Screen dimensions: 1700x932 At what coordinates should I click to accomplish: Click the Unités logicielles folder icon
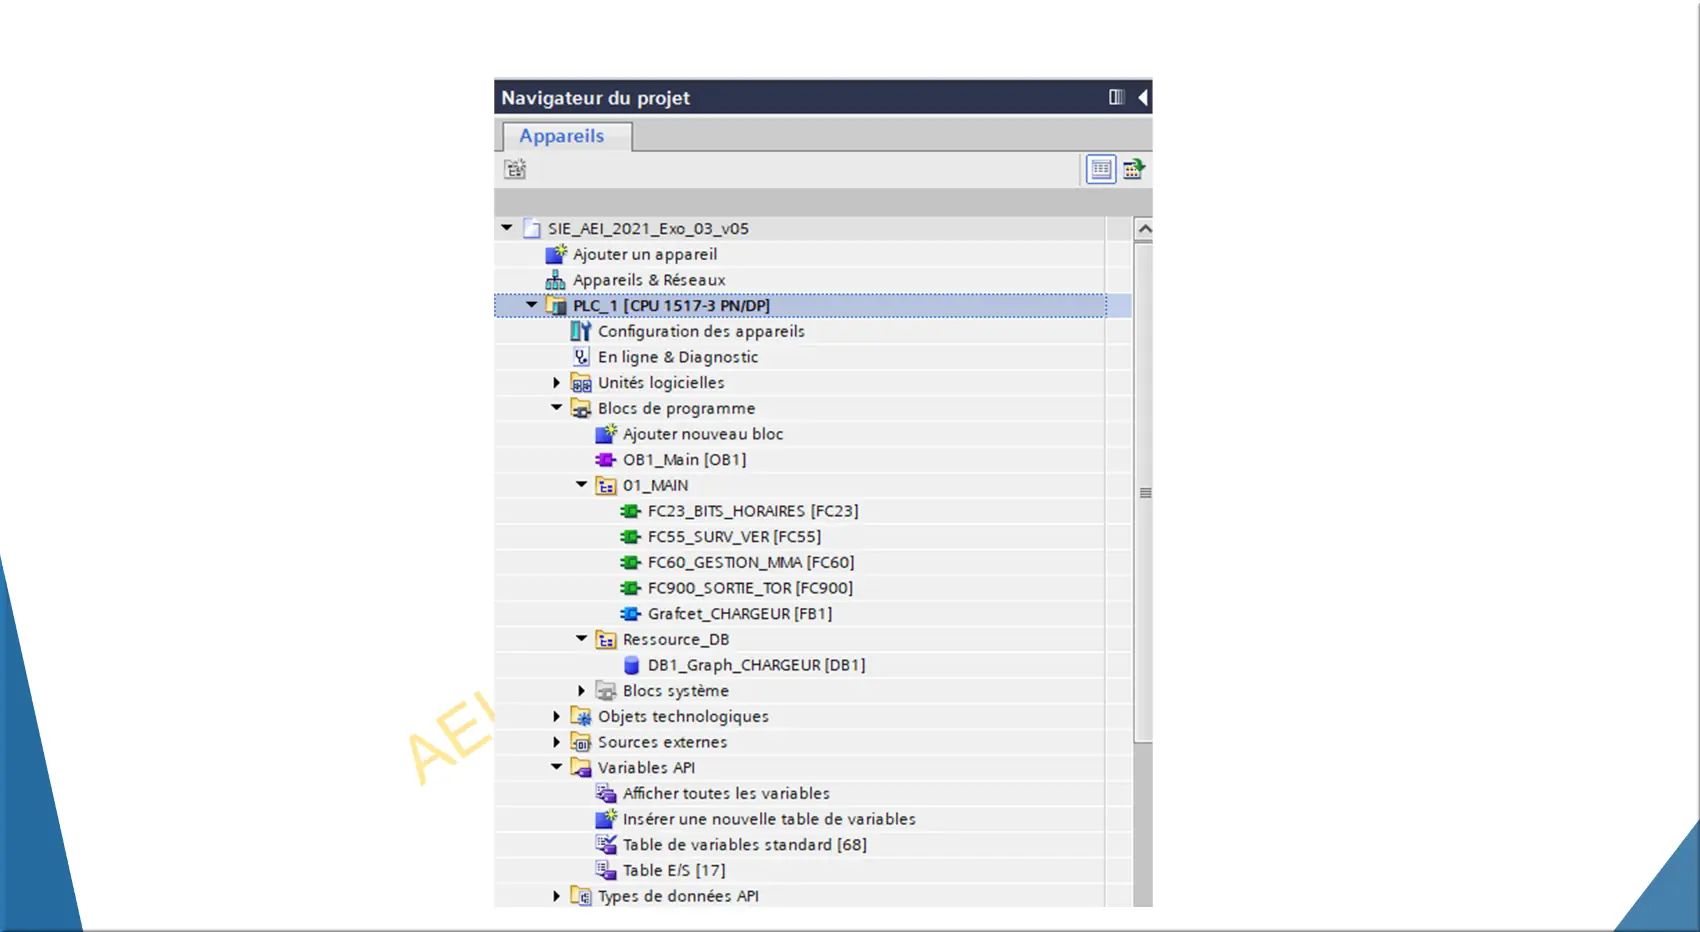581,383
